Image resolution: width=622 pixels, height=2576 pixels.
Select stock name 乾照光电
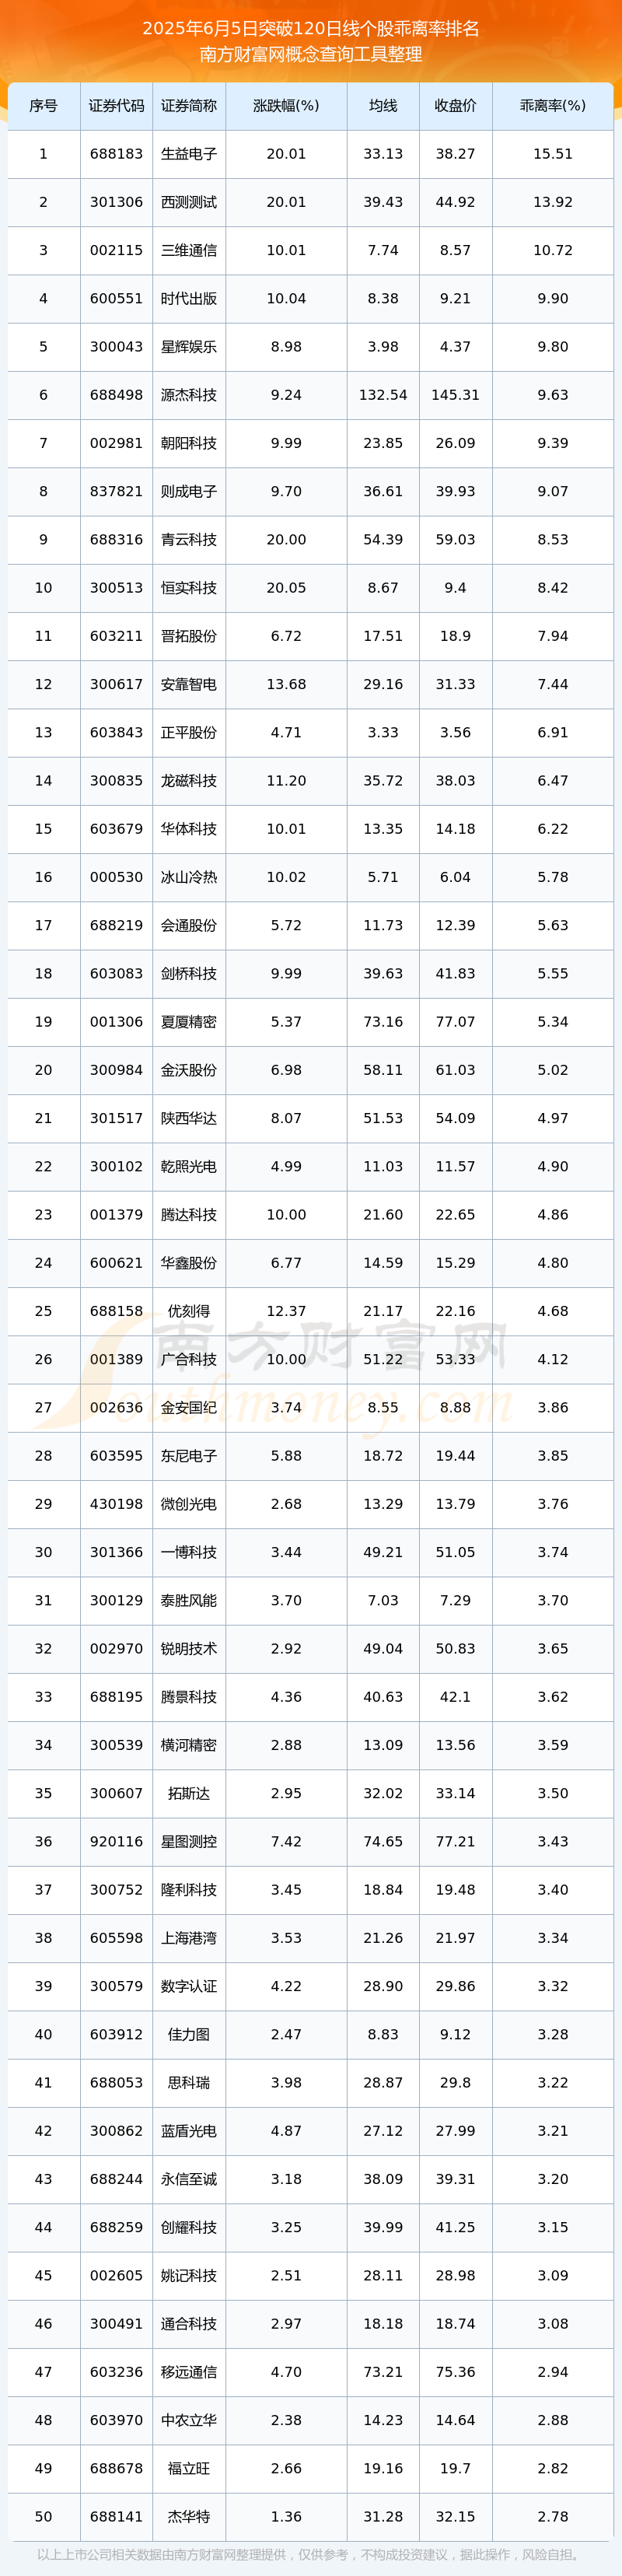[189, 1167]
